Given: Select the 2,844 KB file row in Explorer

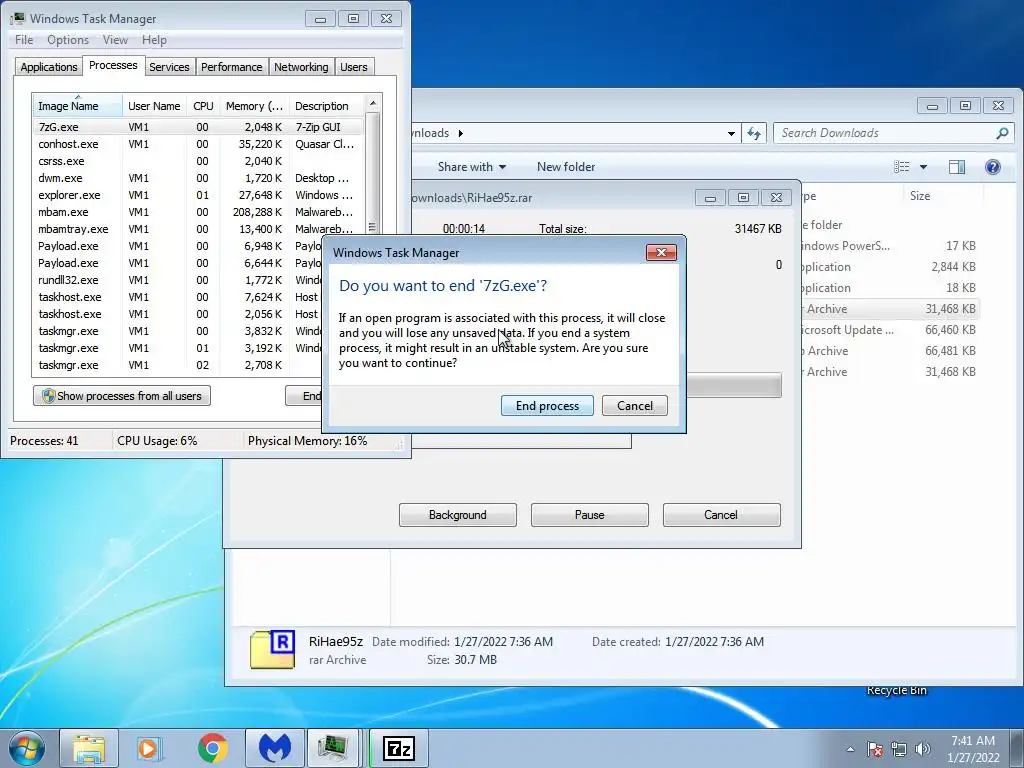Looking at the screenshot, I should [891, 266].
